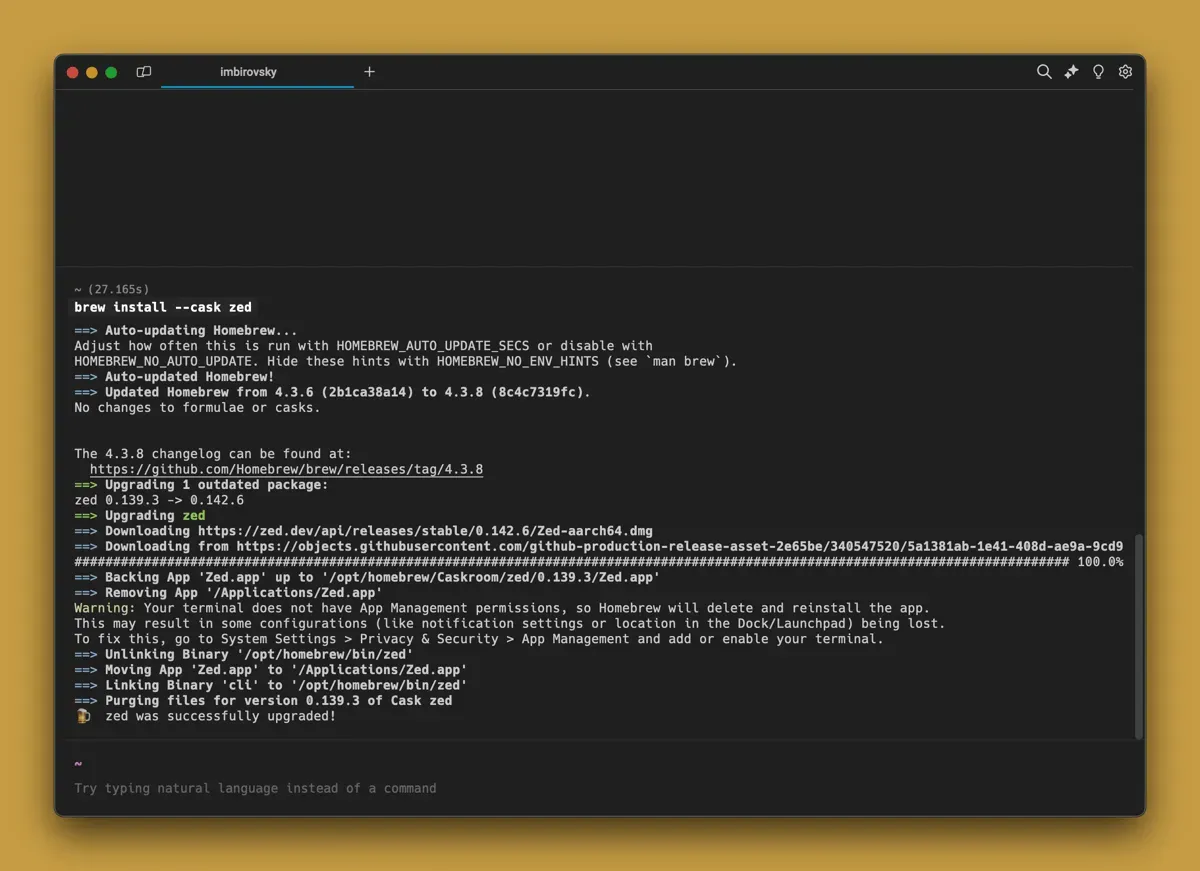
Task: Select the imbirovsky tab
Action: pyautogui.click(x=249, y=72)
